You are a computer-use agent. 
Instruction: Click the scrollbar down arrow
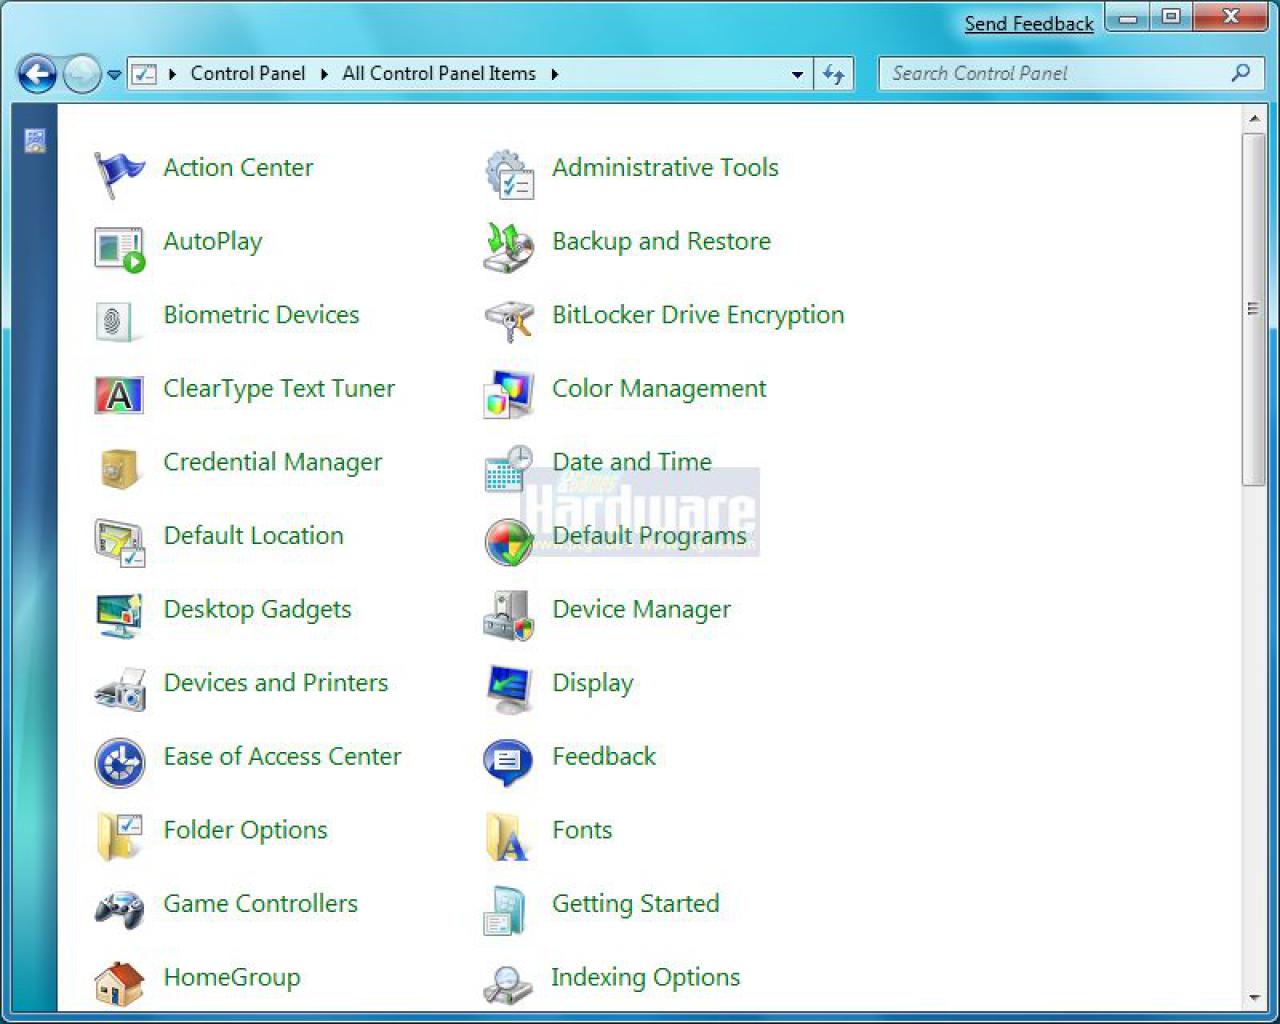(1254, 998)
